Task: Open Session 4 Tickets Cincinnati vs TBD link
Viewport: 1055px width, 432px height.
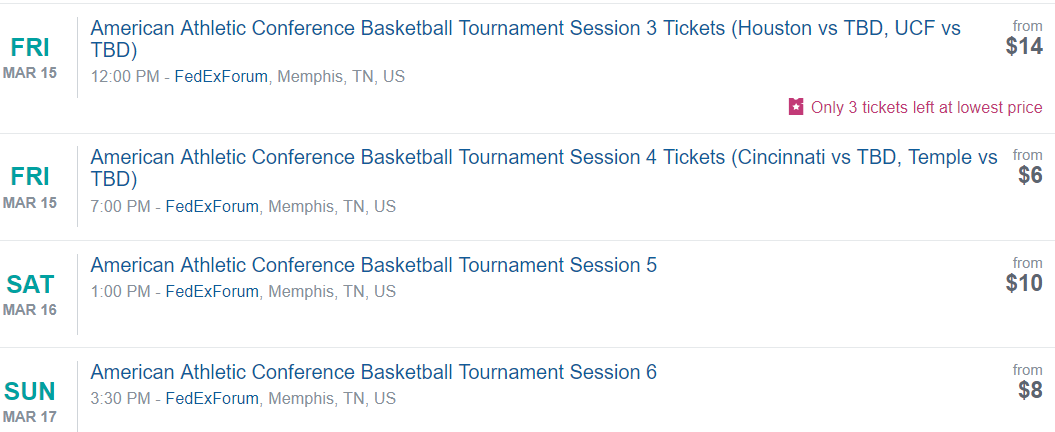Action: tap(544, 168)
